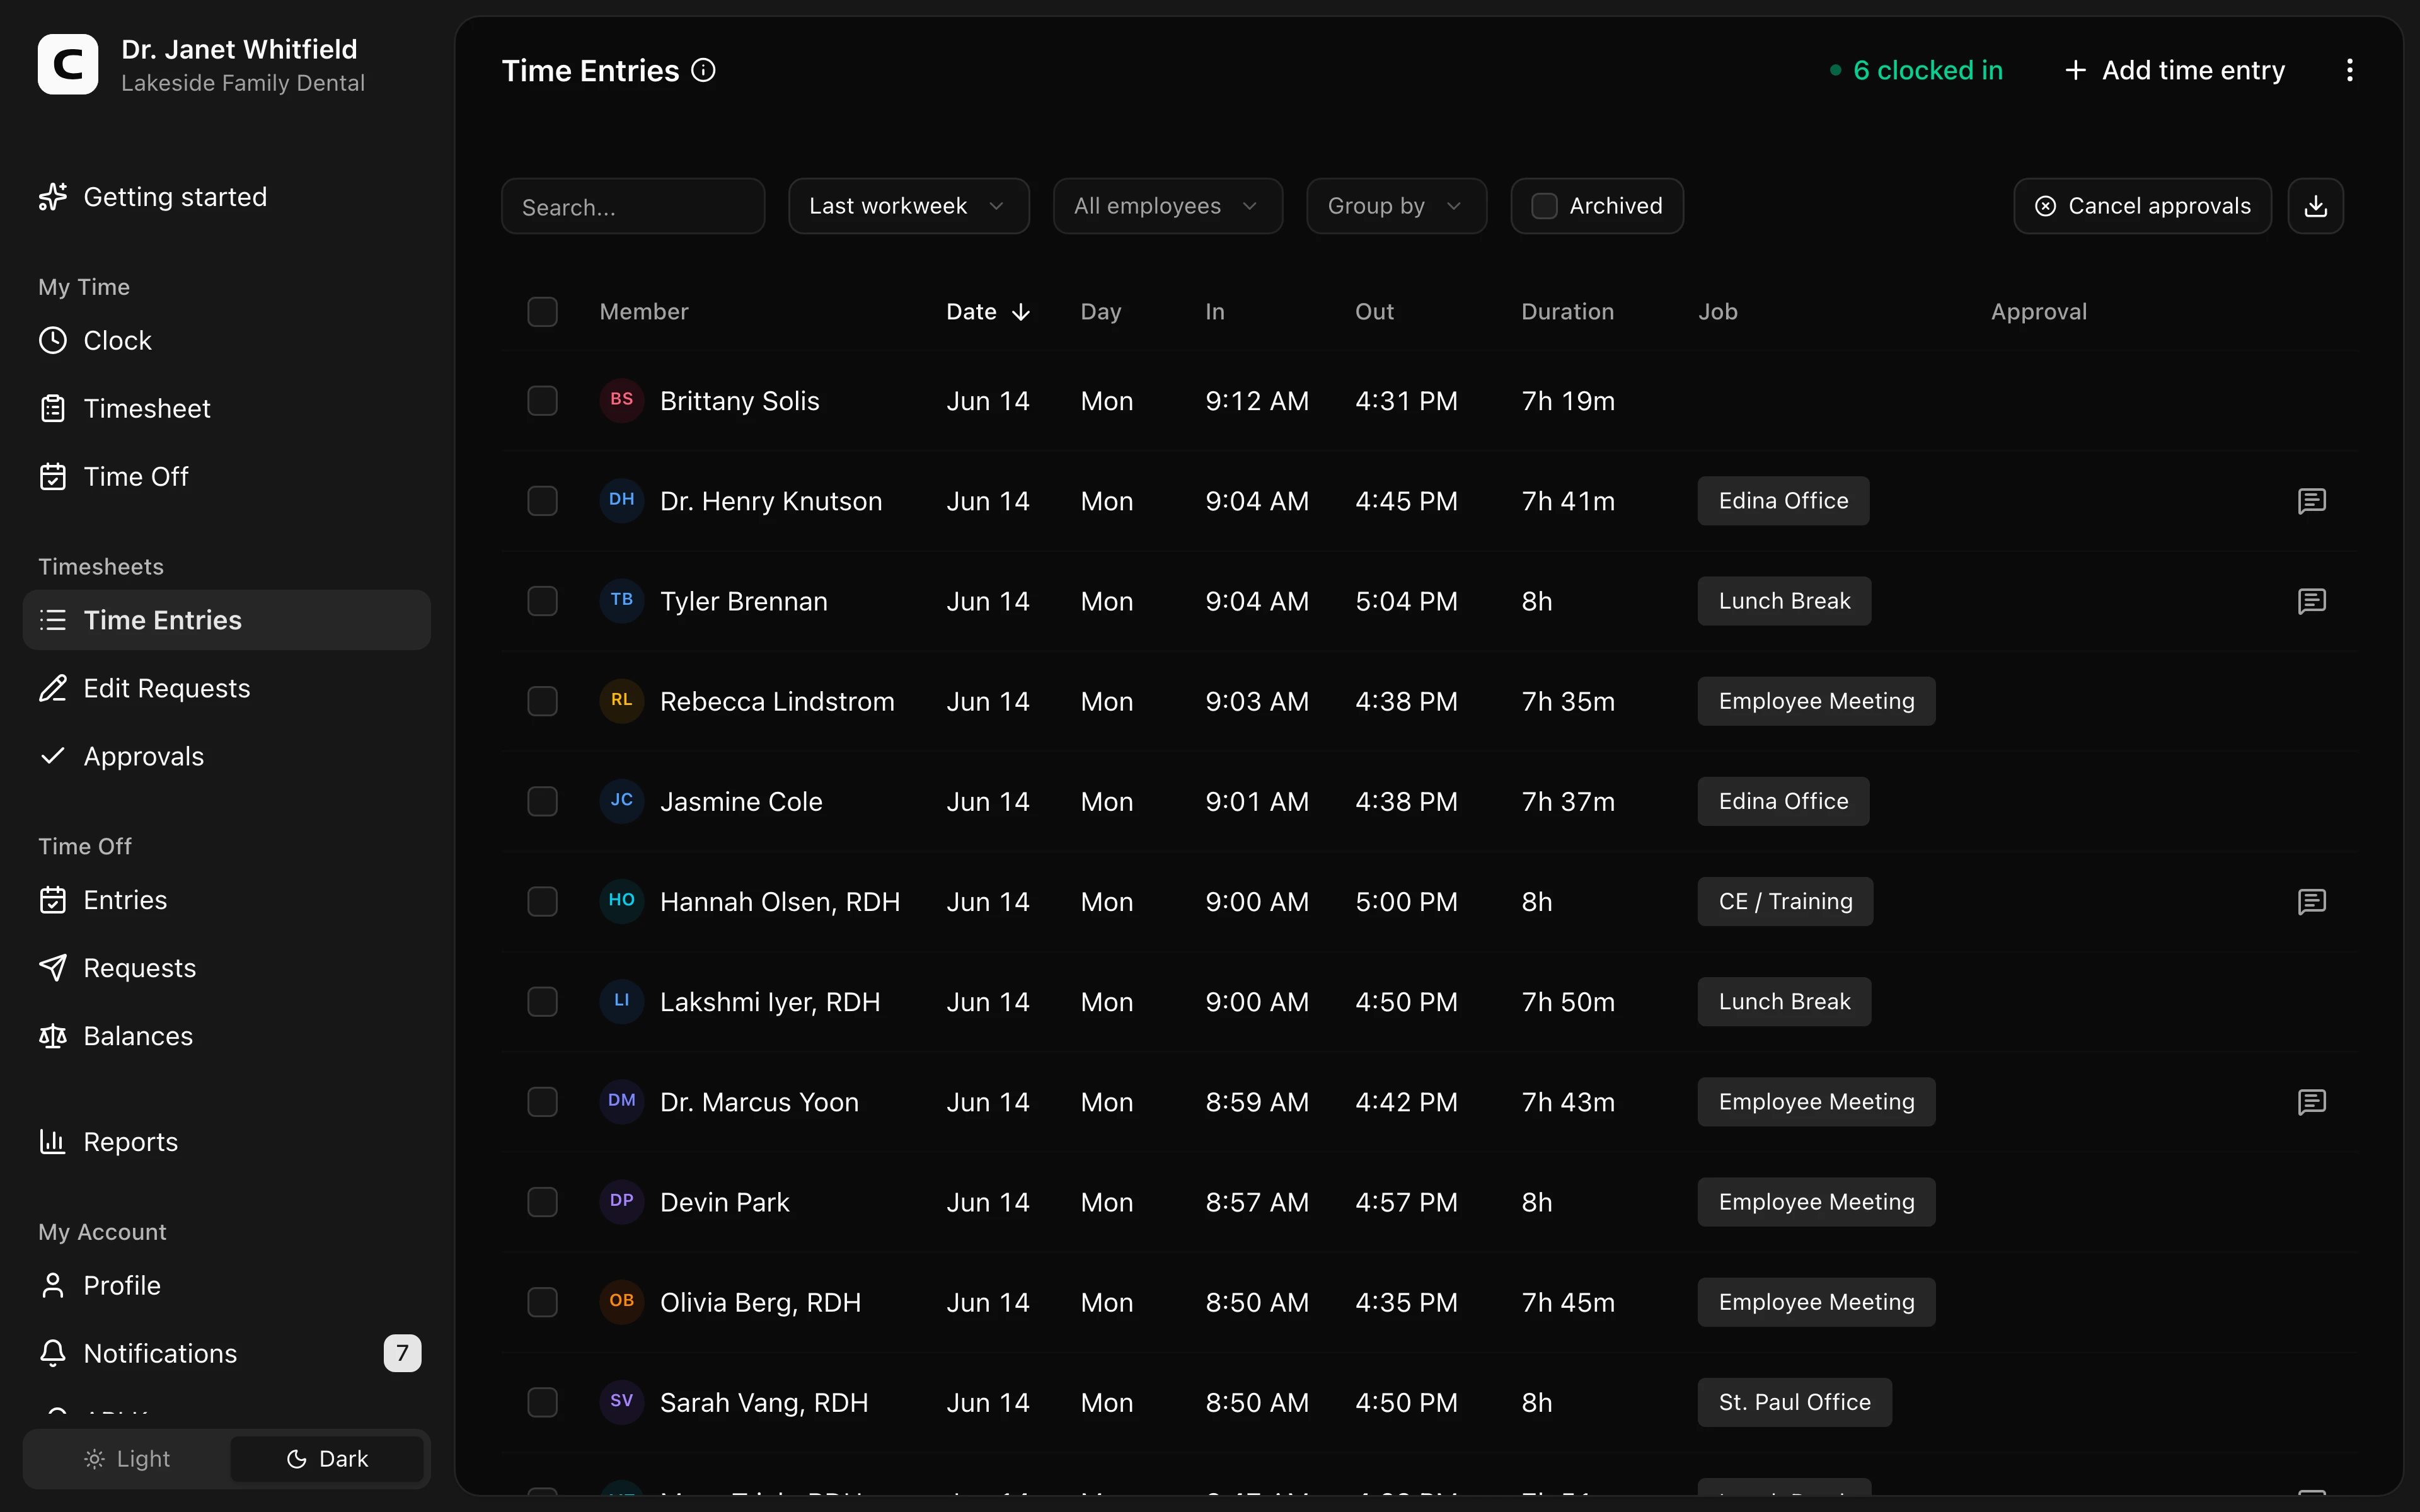
Task: View the note icon on Hannah Olsen row
Action: pyautogui.click(x=2312, y=902)
